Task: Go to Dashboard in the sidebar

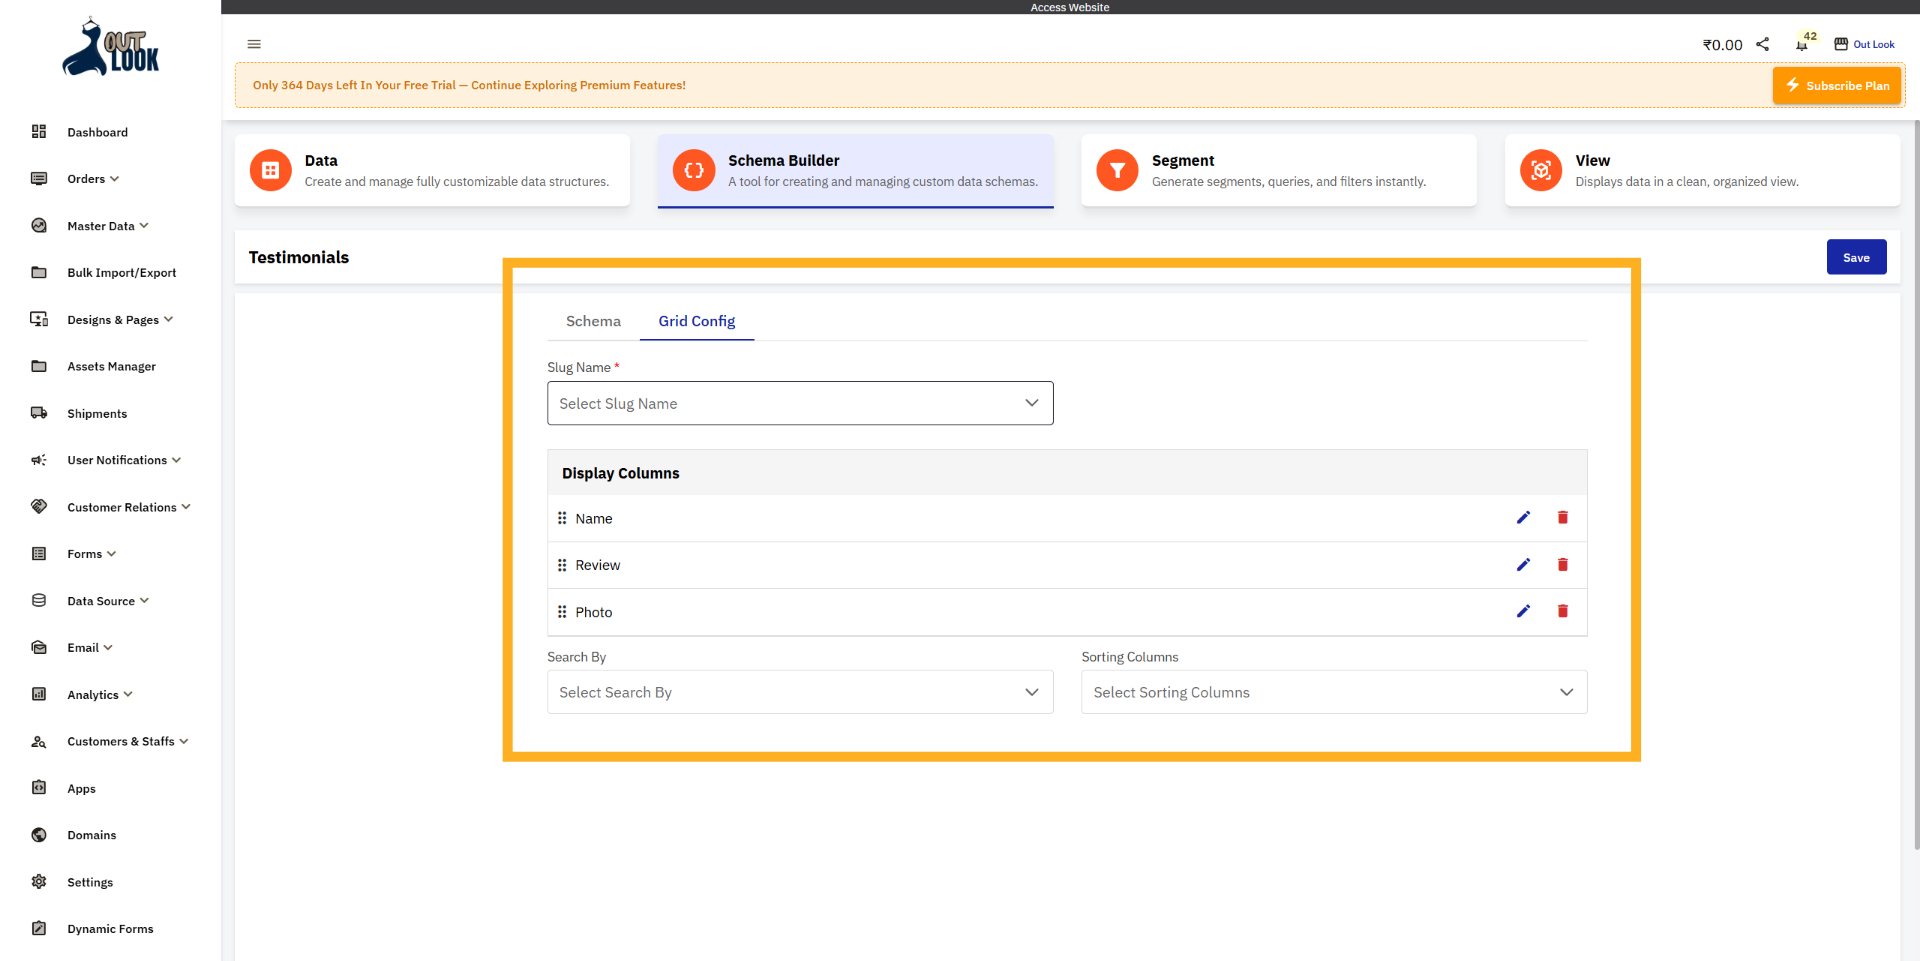Action: (x=97, y=132)
